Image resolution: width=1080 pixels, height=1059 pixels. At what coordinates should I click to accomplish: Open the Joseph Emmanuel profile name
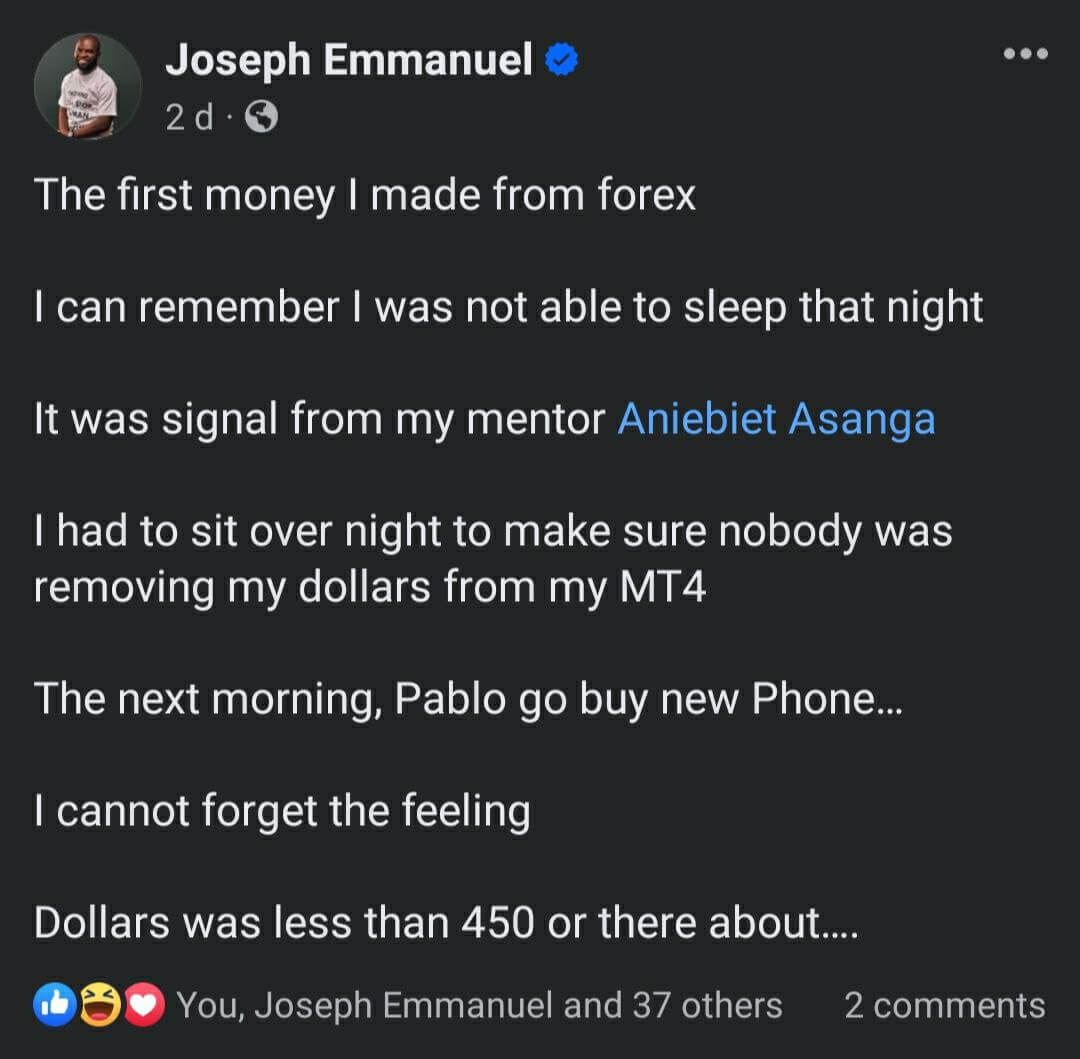pos(349,61)
